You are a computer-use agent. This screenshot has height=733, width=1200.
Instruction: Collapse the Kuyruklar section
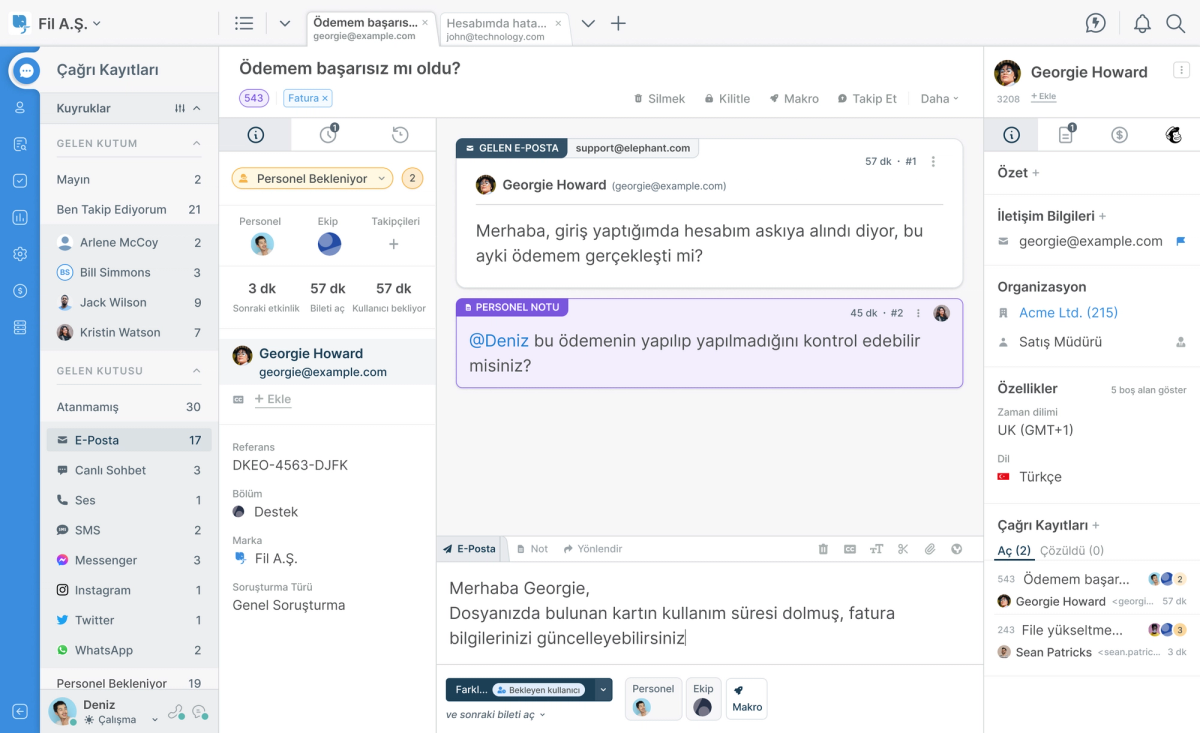coord(197,108)
